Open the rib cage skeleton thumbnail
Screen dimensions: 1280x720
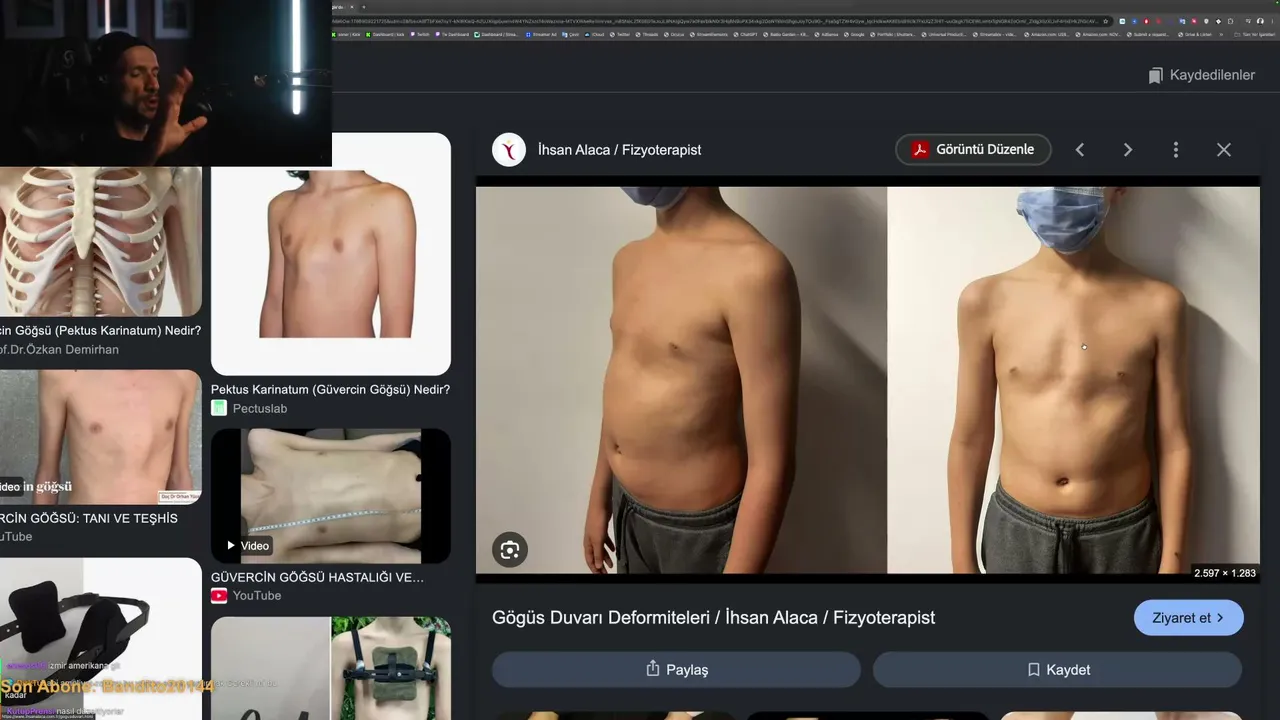point(101,241)
